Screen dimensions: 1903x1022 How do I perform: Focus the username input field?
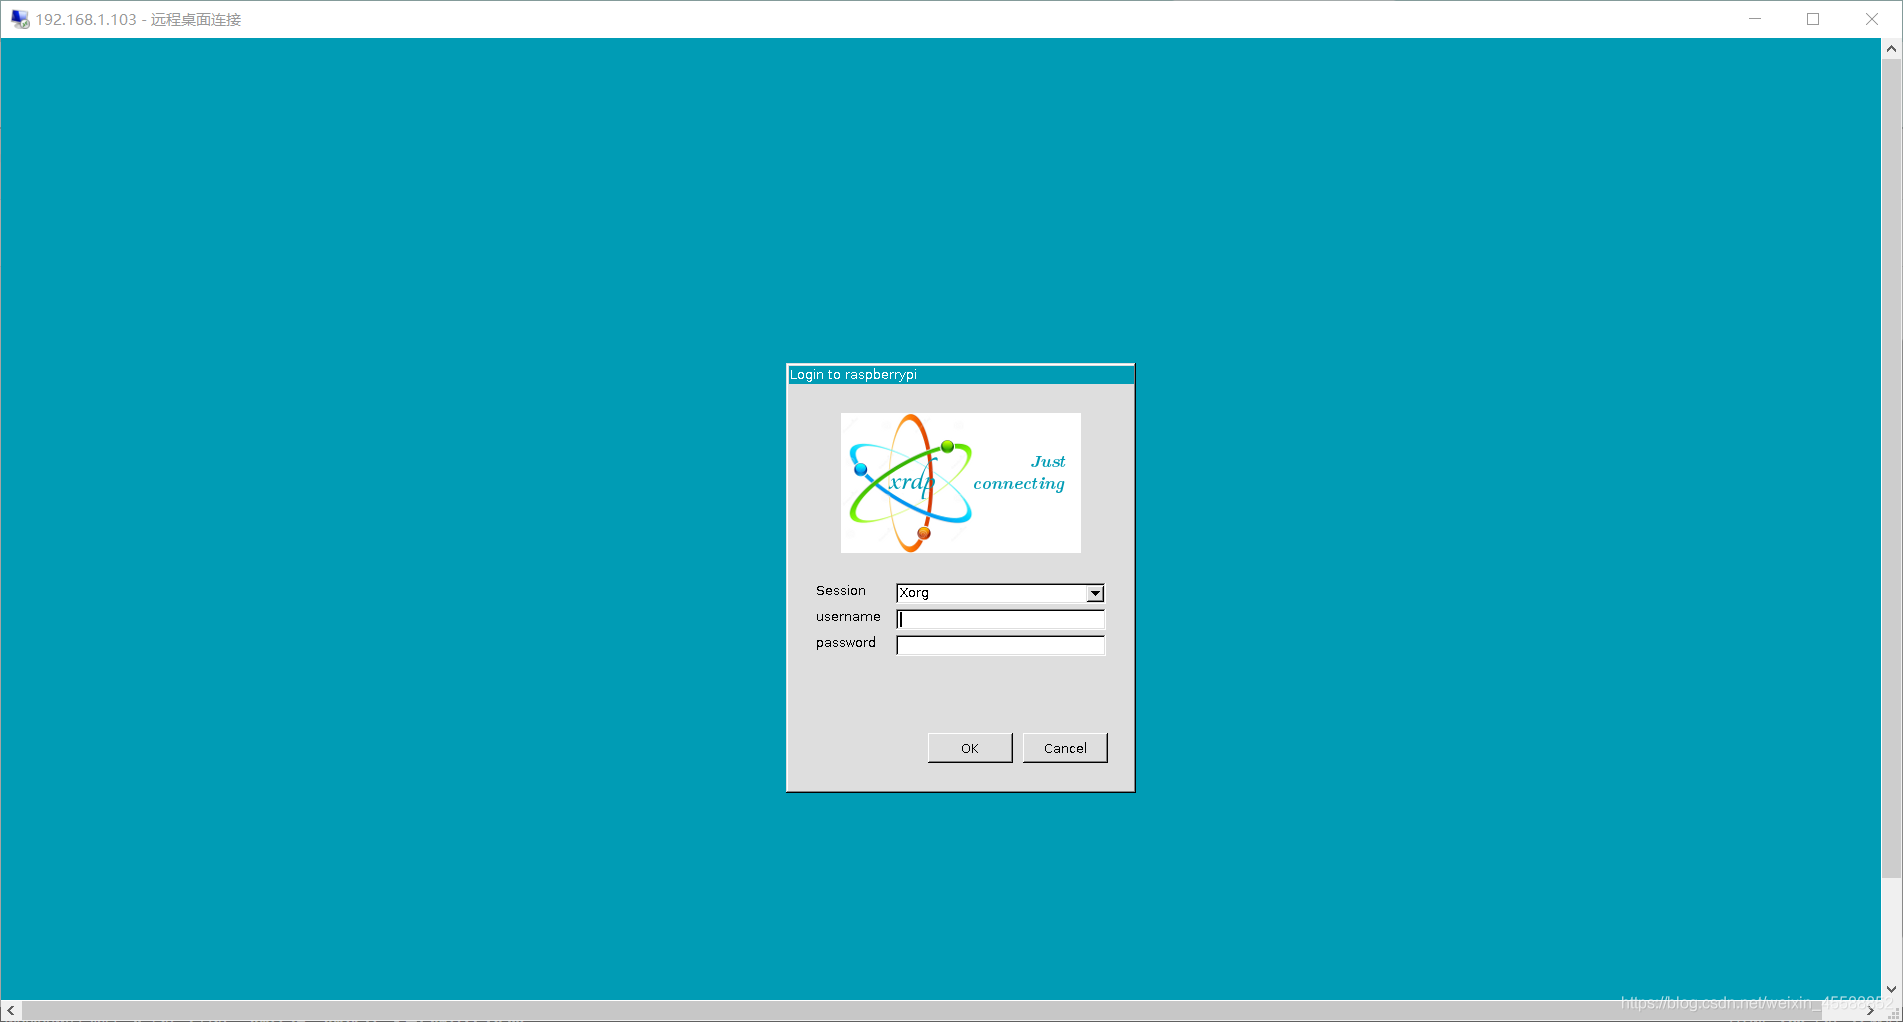[1000, 619]
